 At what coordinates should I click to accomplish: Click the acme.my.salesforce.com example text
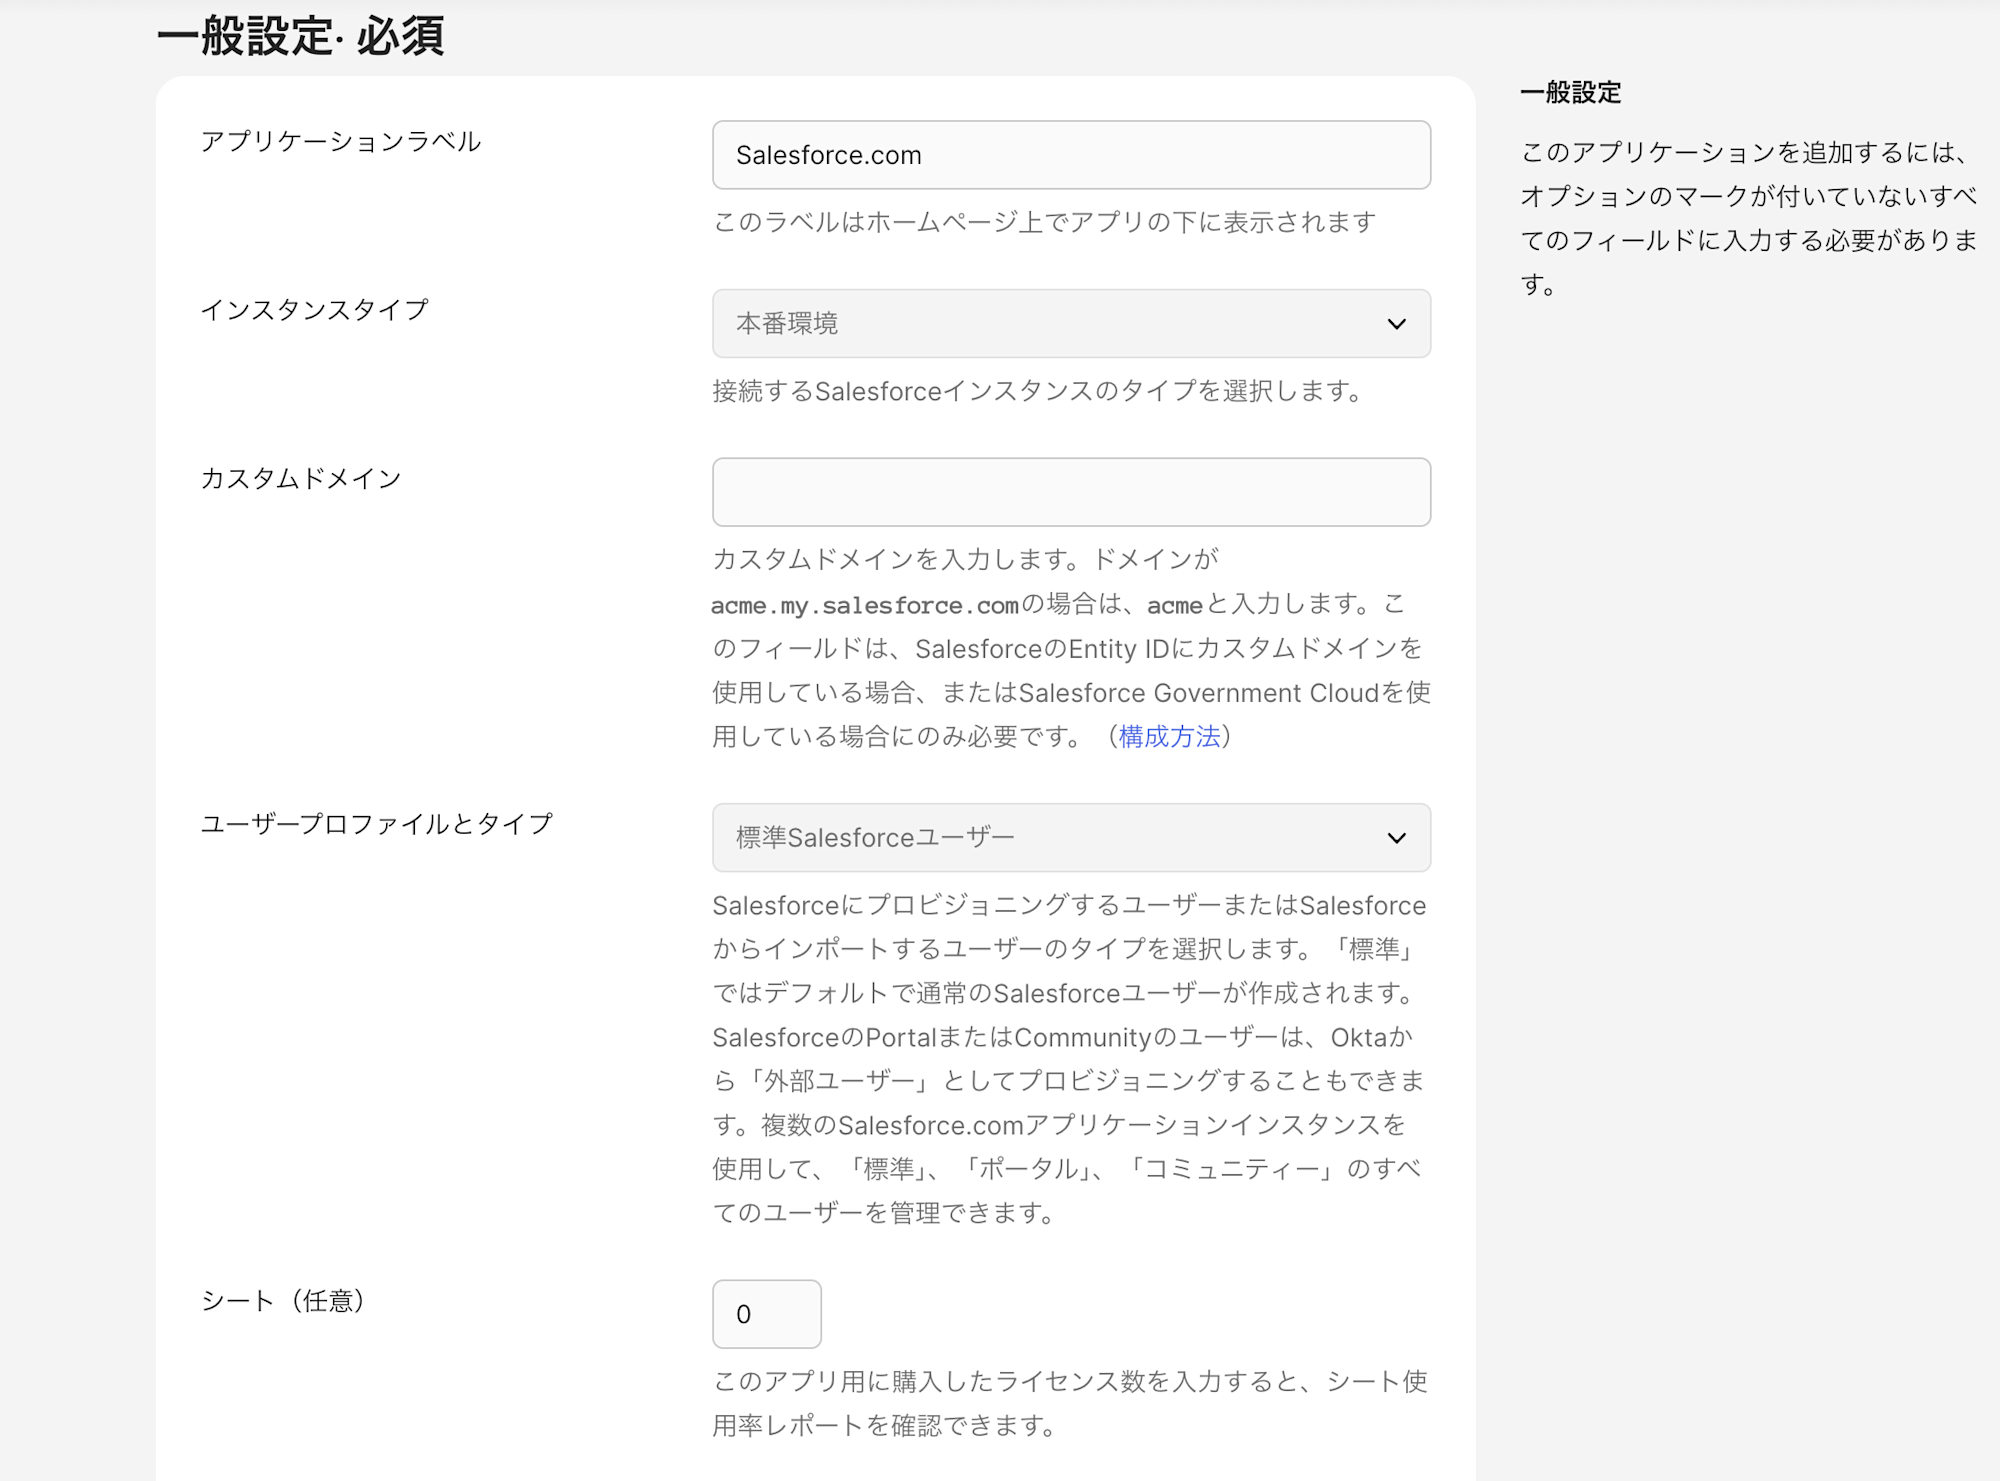[864, 606]
